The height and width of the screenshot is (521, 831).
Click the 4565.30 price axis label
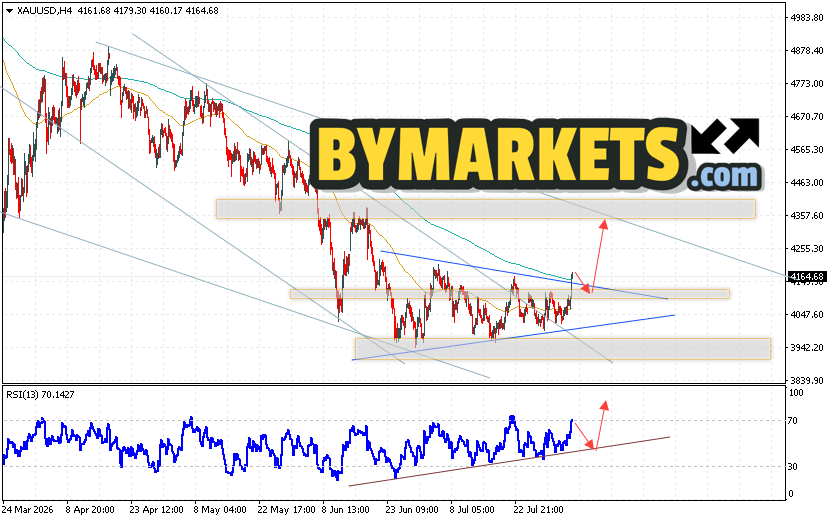coord(807,150)
